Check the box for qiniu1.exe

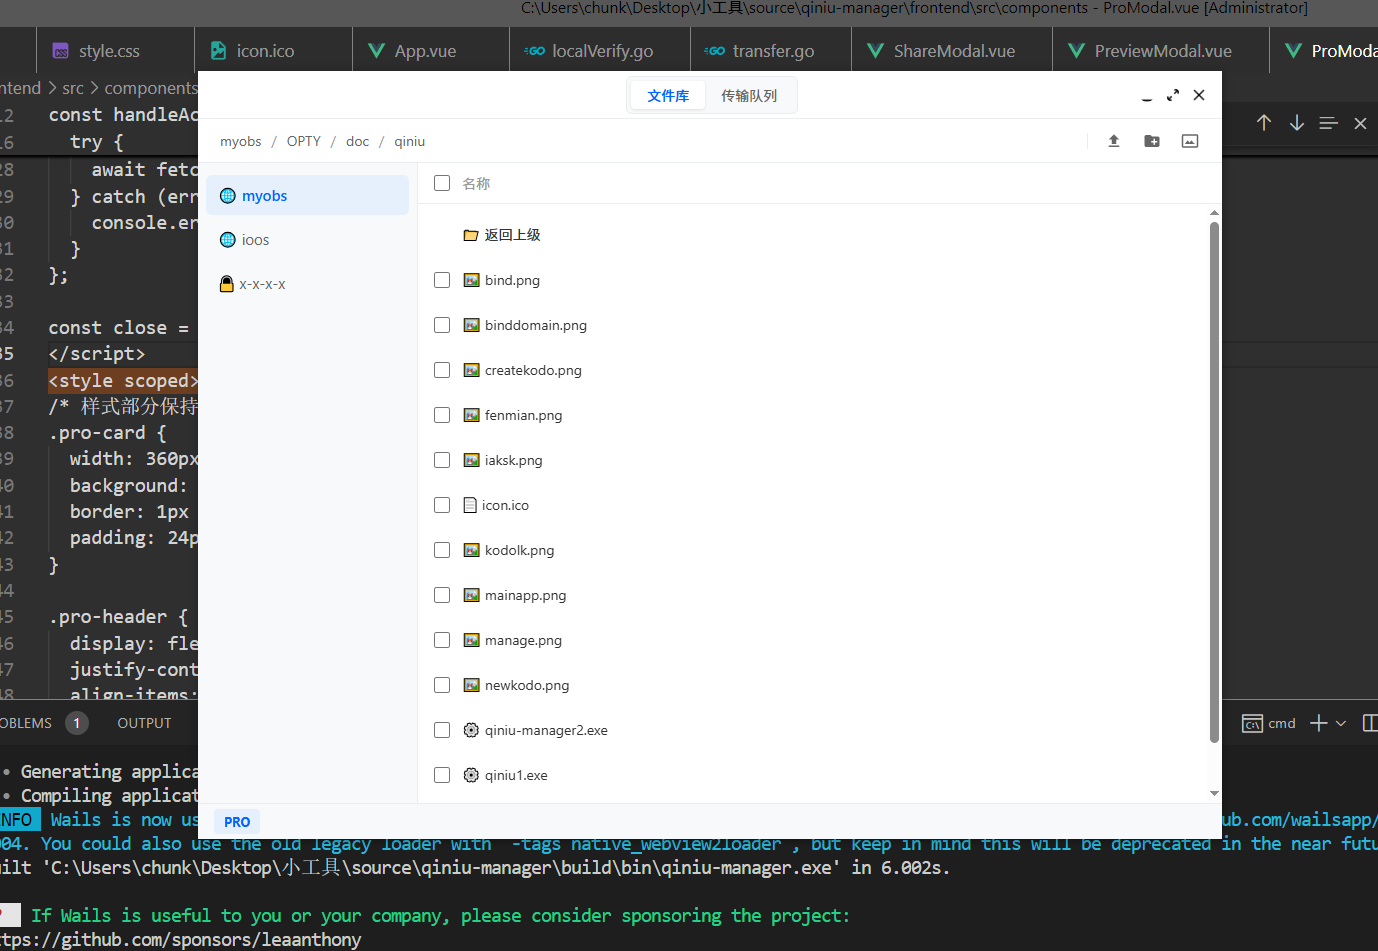tap(442, 775)
